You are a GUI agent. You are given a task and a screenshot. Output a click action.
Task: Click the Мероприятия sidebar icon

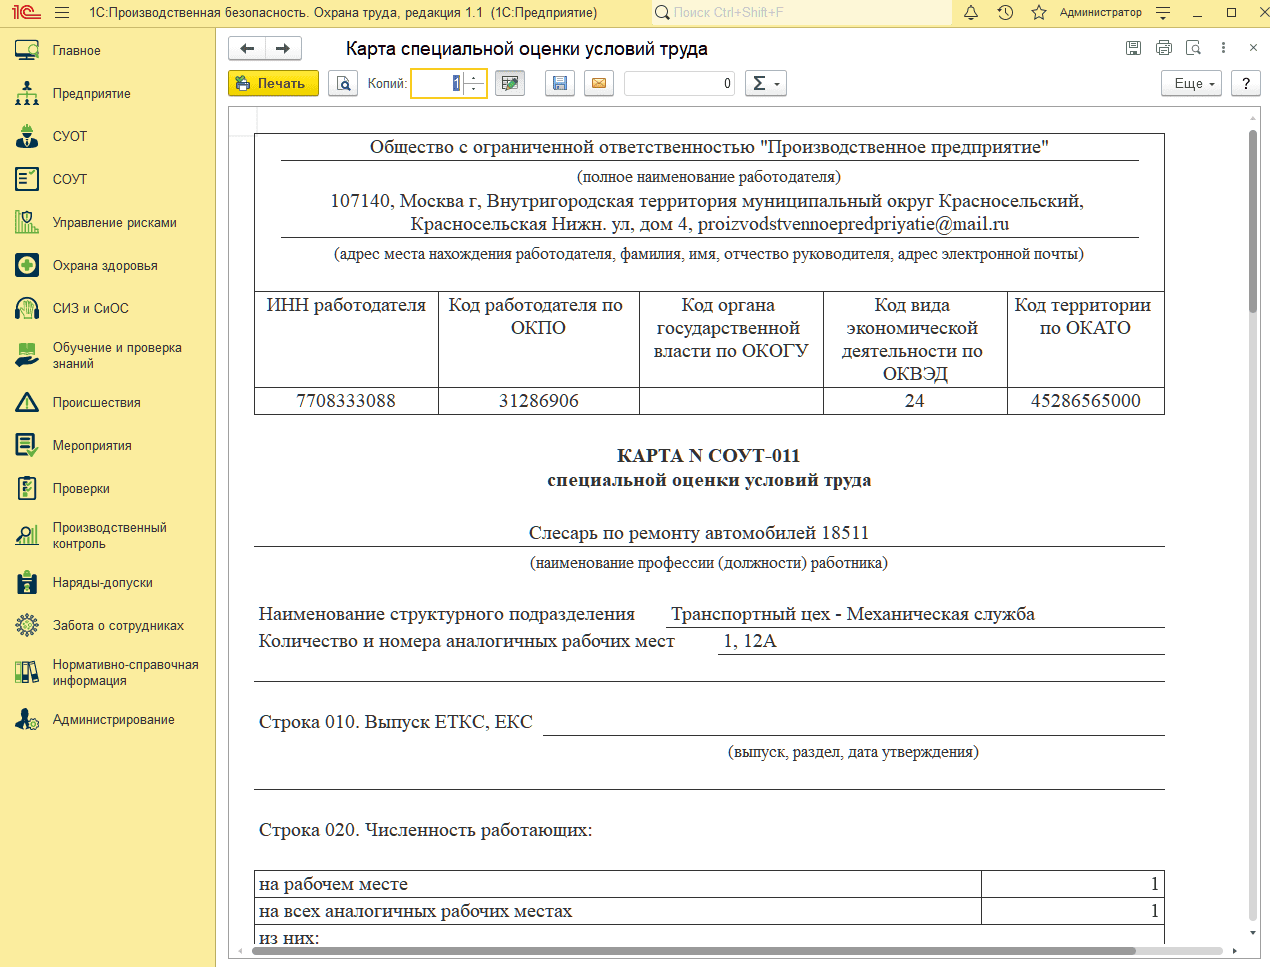(x=27, y=445)
